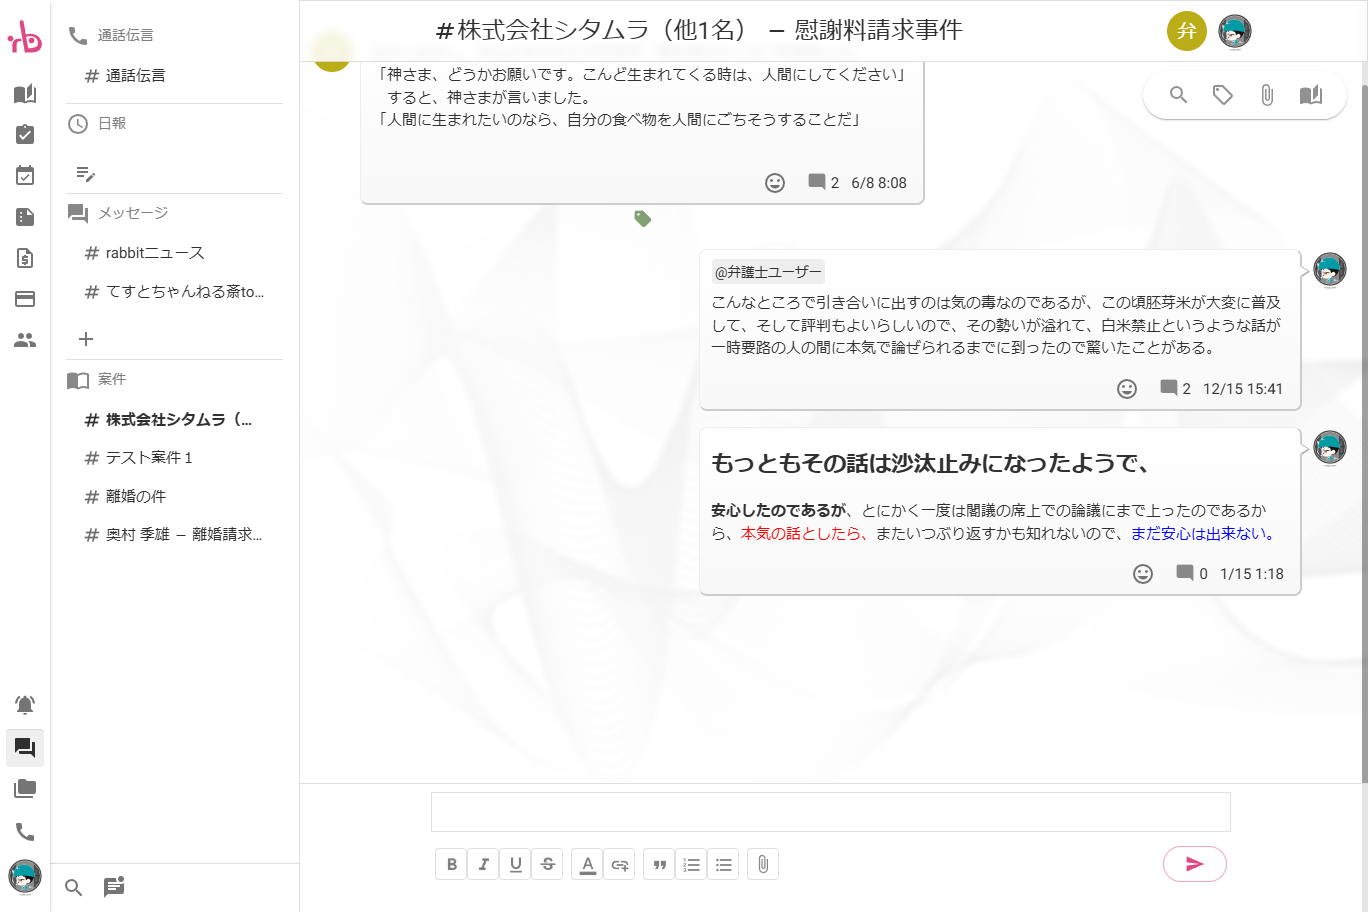The width and height of the screenshot is (1368, 912).
Task: Toggle bold formatting in editor
Action: 452,864
